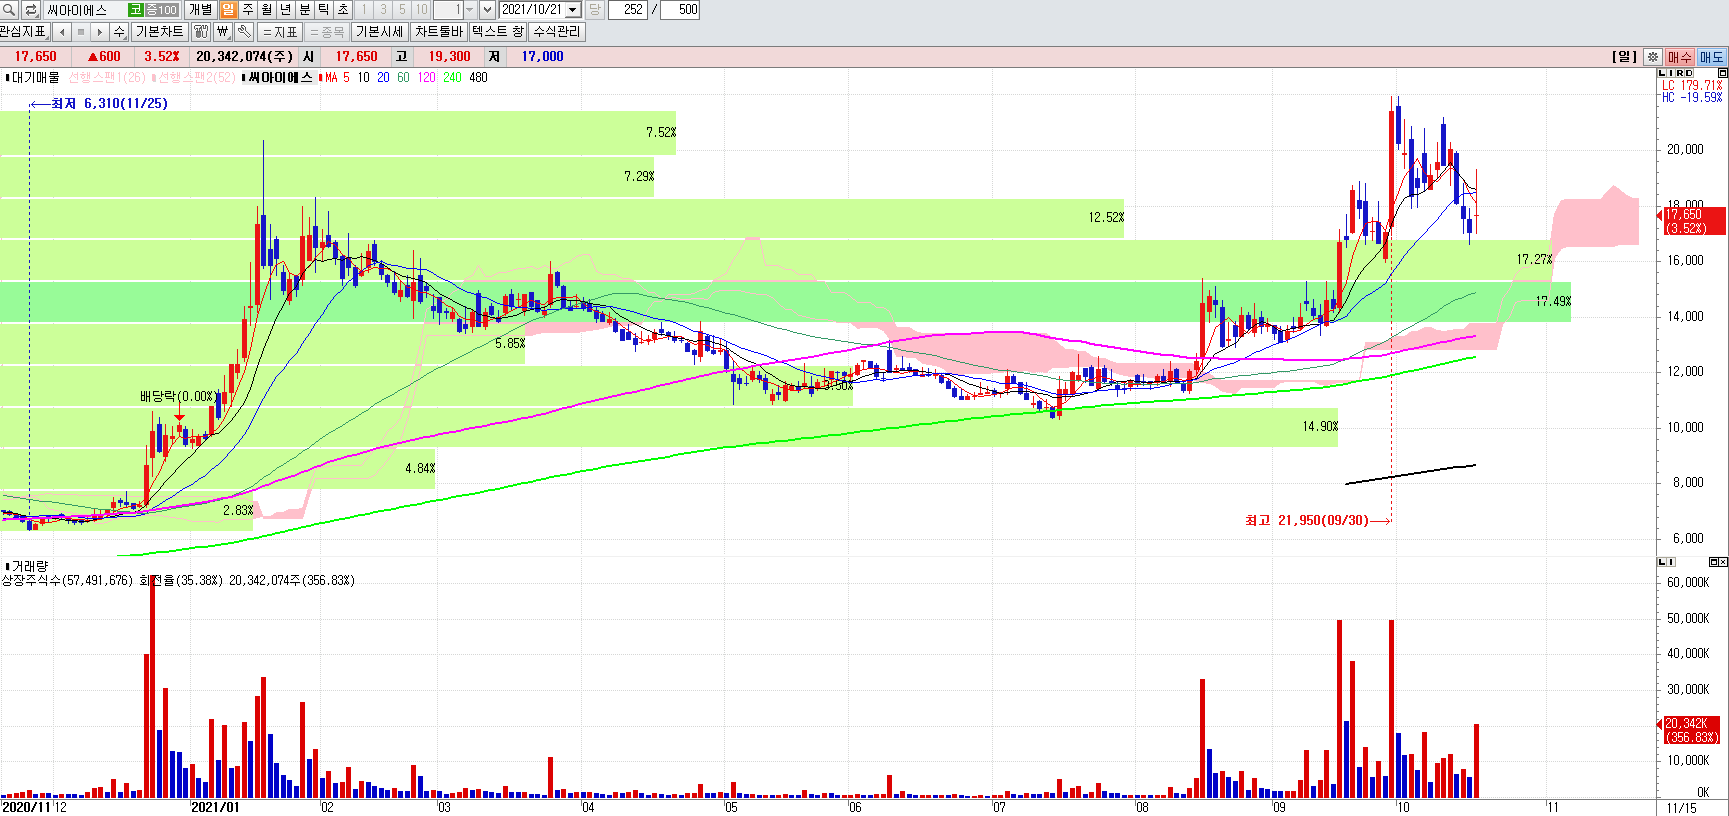Click the red MA 5 legend color
This screenshot has height=816, width=1729.
point(338,77)
